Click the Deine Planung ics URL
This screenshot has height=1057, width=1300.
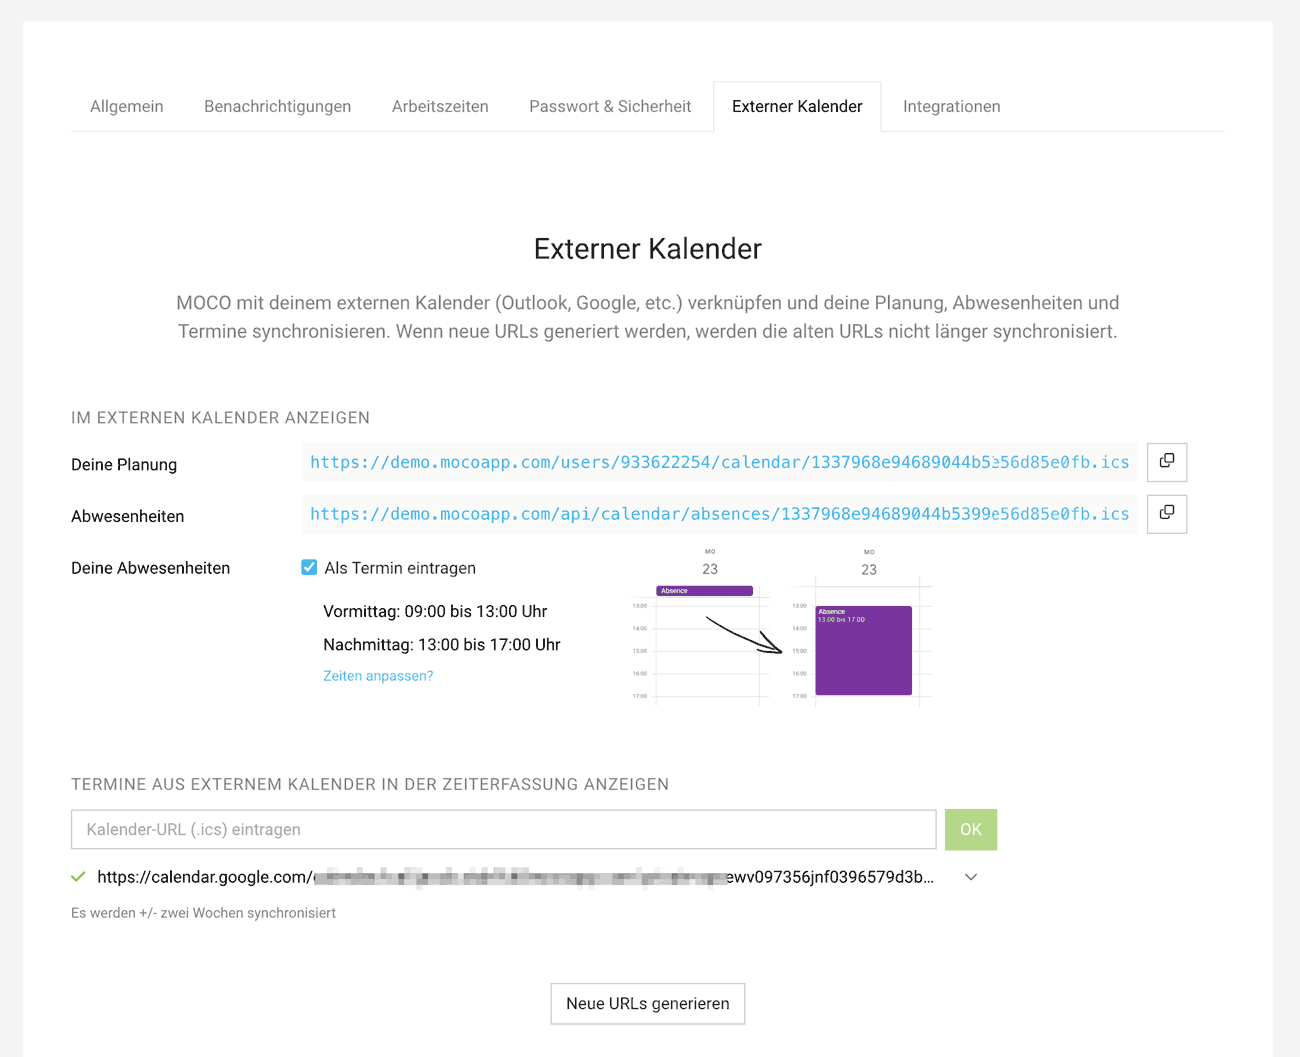[x=719, y=462]
